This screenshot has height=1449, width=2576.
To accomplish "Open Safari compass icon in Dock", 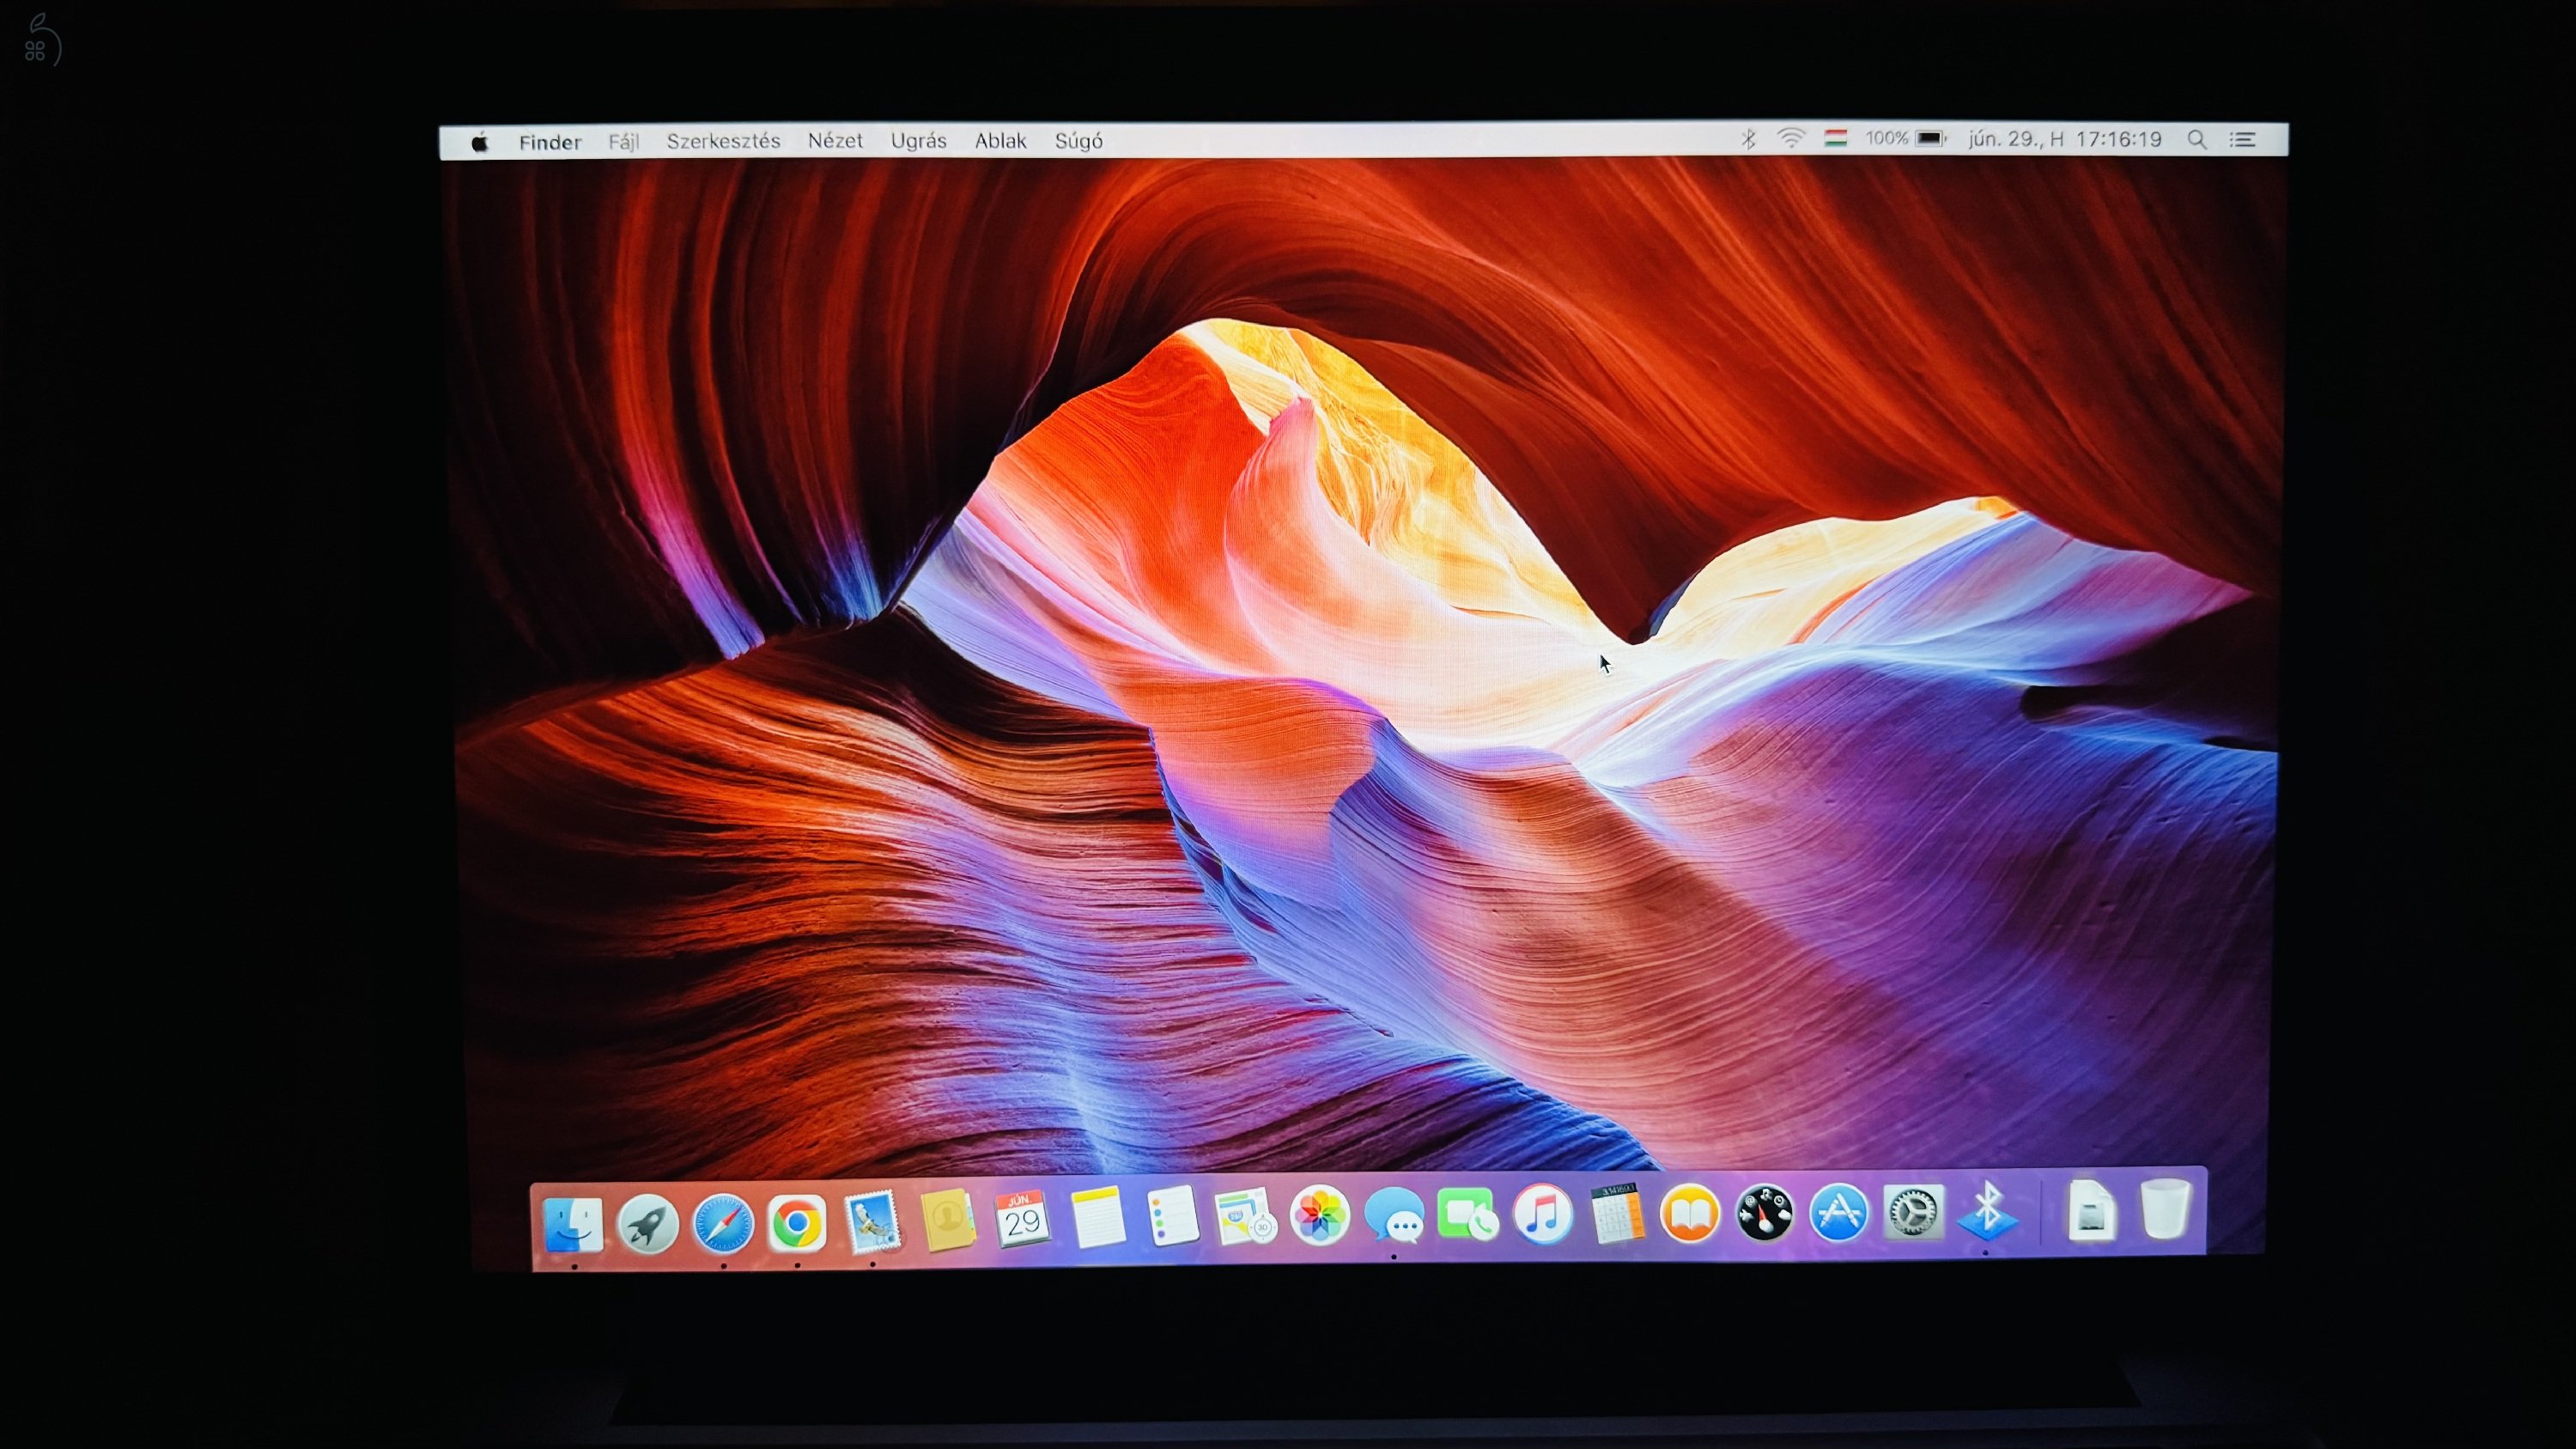I will click(x=723, y=1222).
